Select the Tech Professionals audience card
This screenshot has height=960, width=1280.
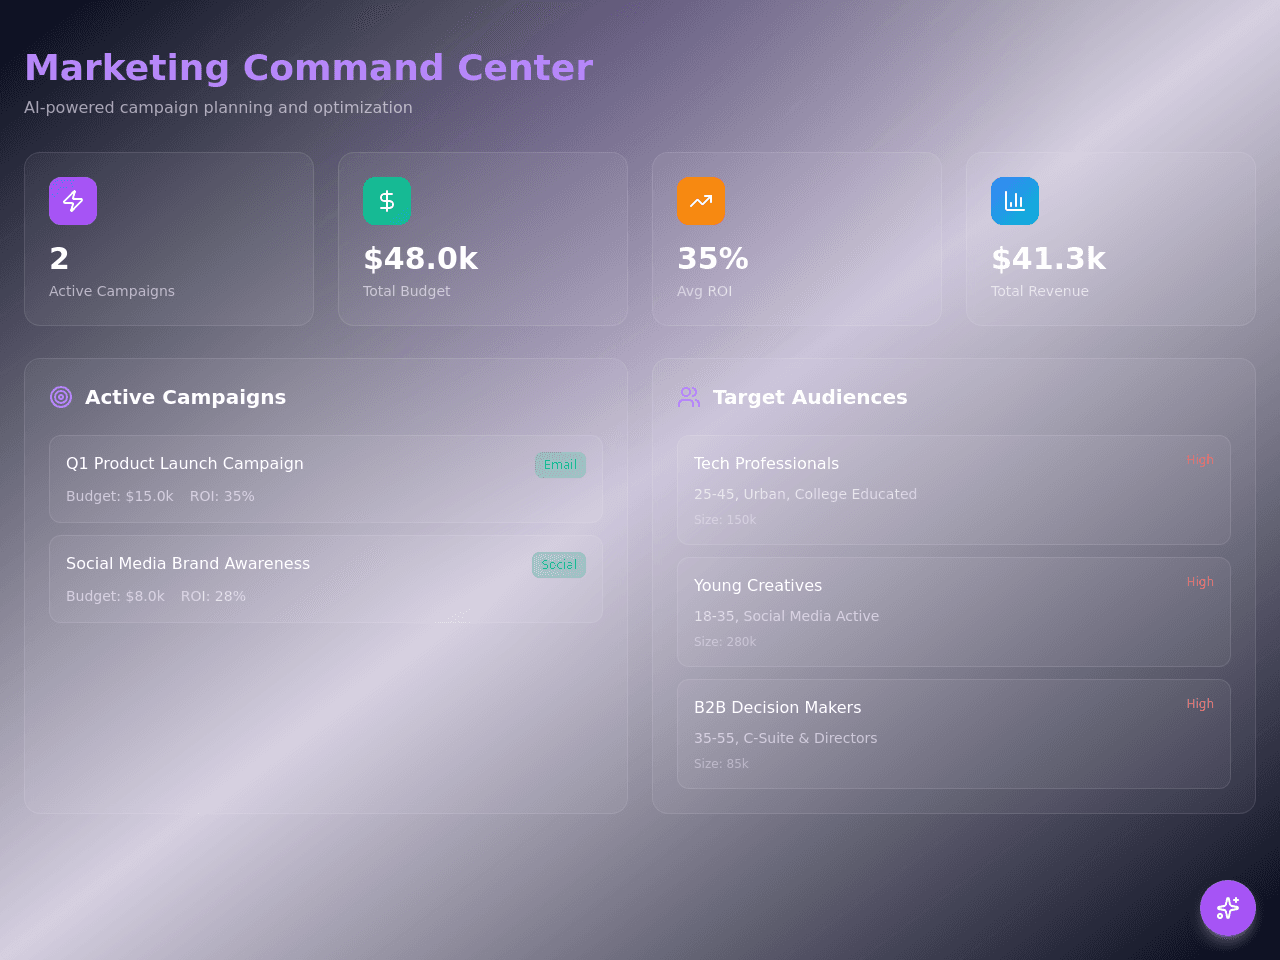pos(954,490)
